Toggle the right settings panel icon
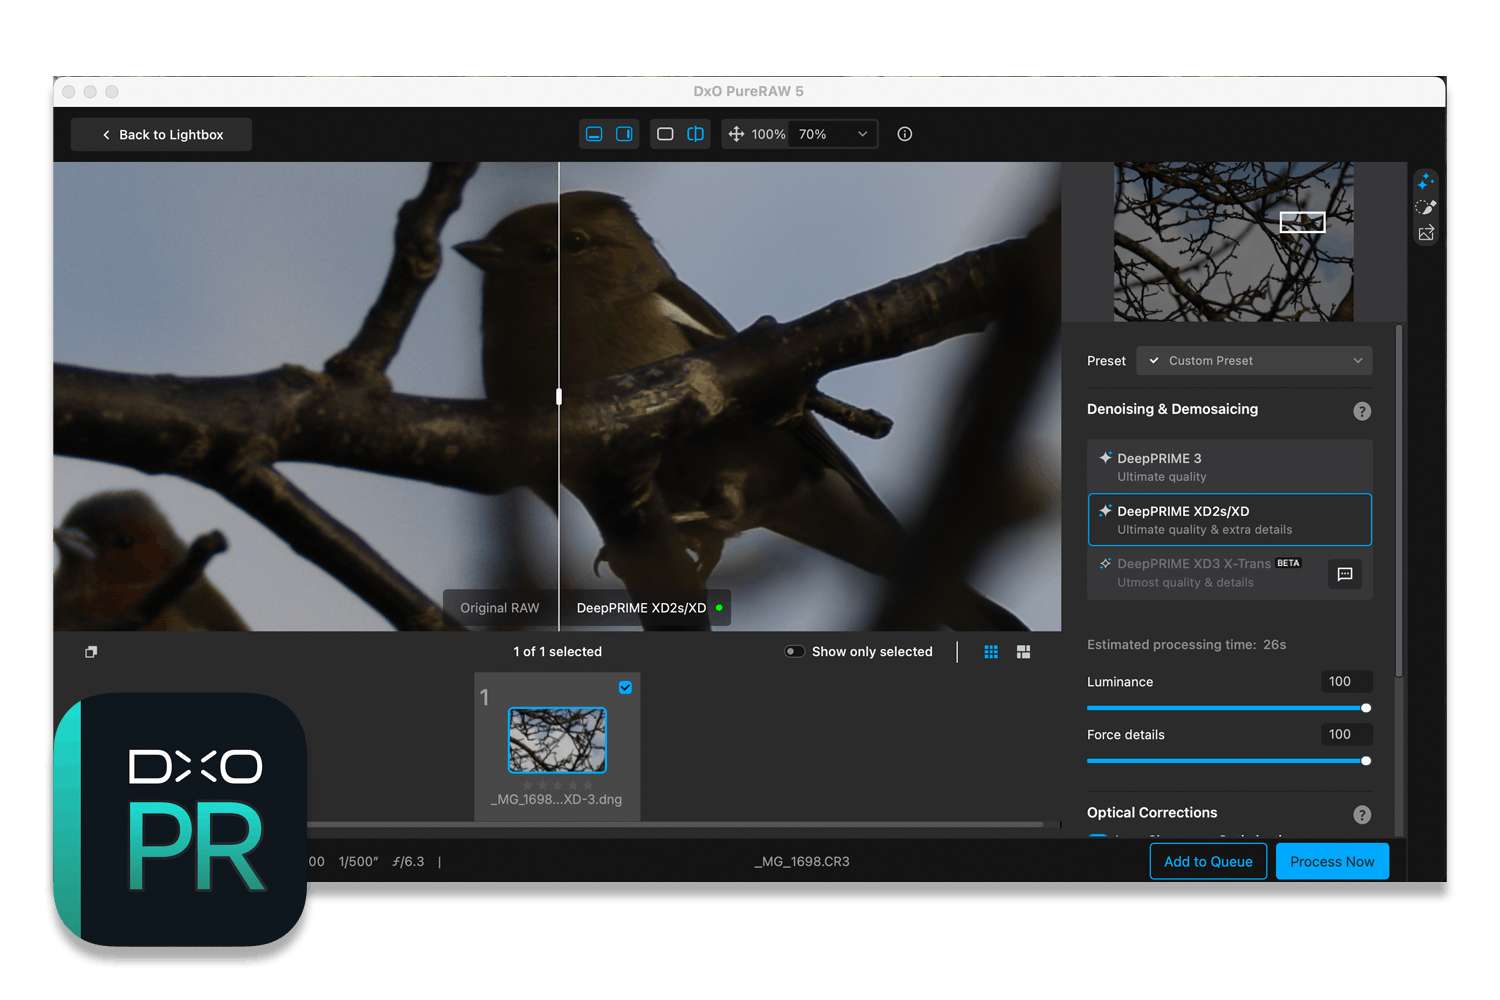The width and height of the screenshot is (1500, 1000). pos(624,134)
